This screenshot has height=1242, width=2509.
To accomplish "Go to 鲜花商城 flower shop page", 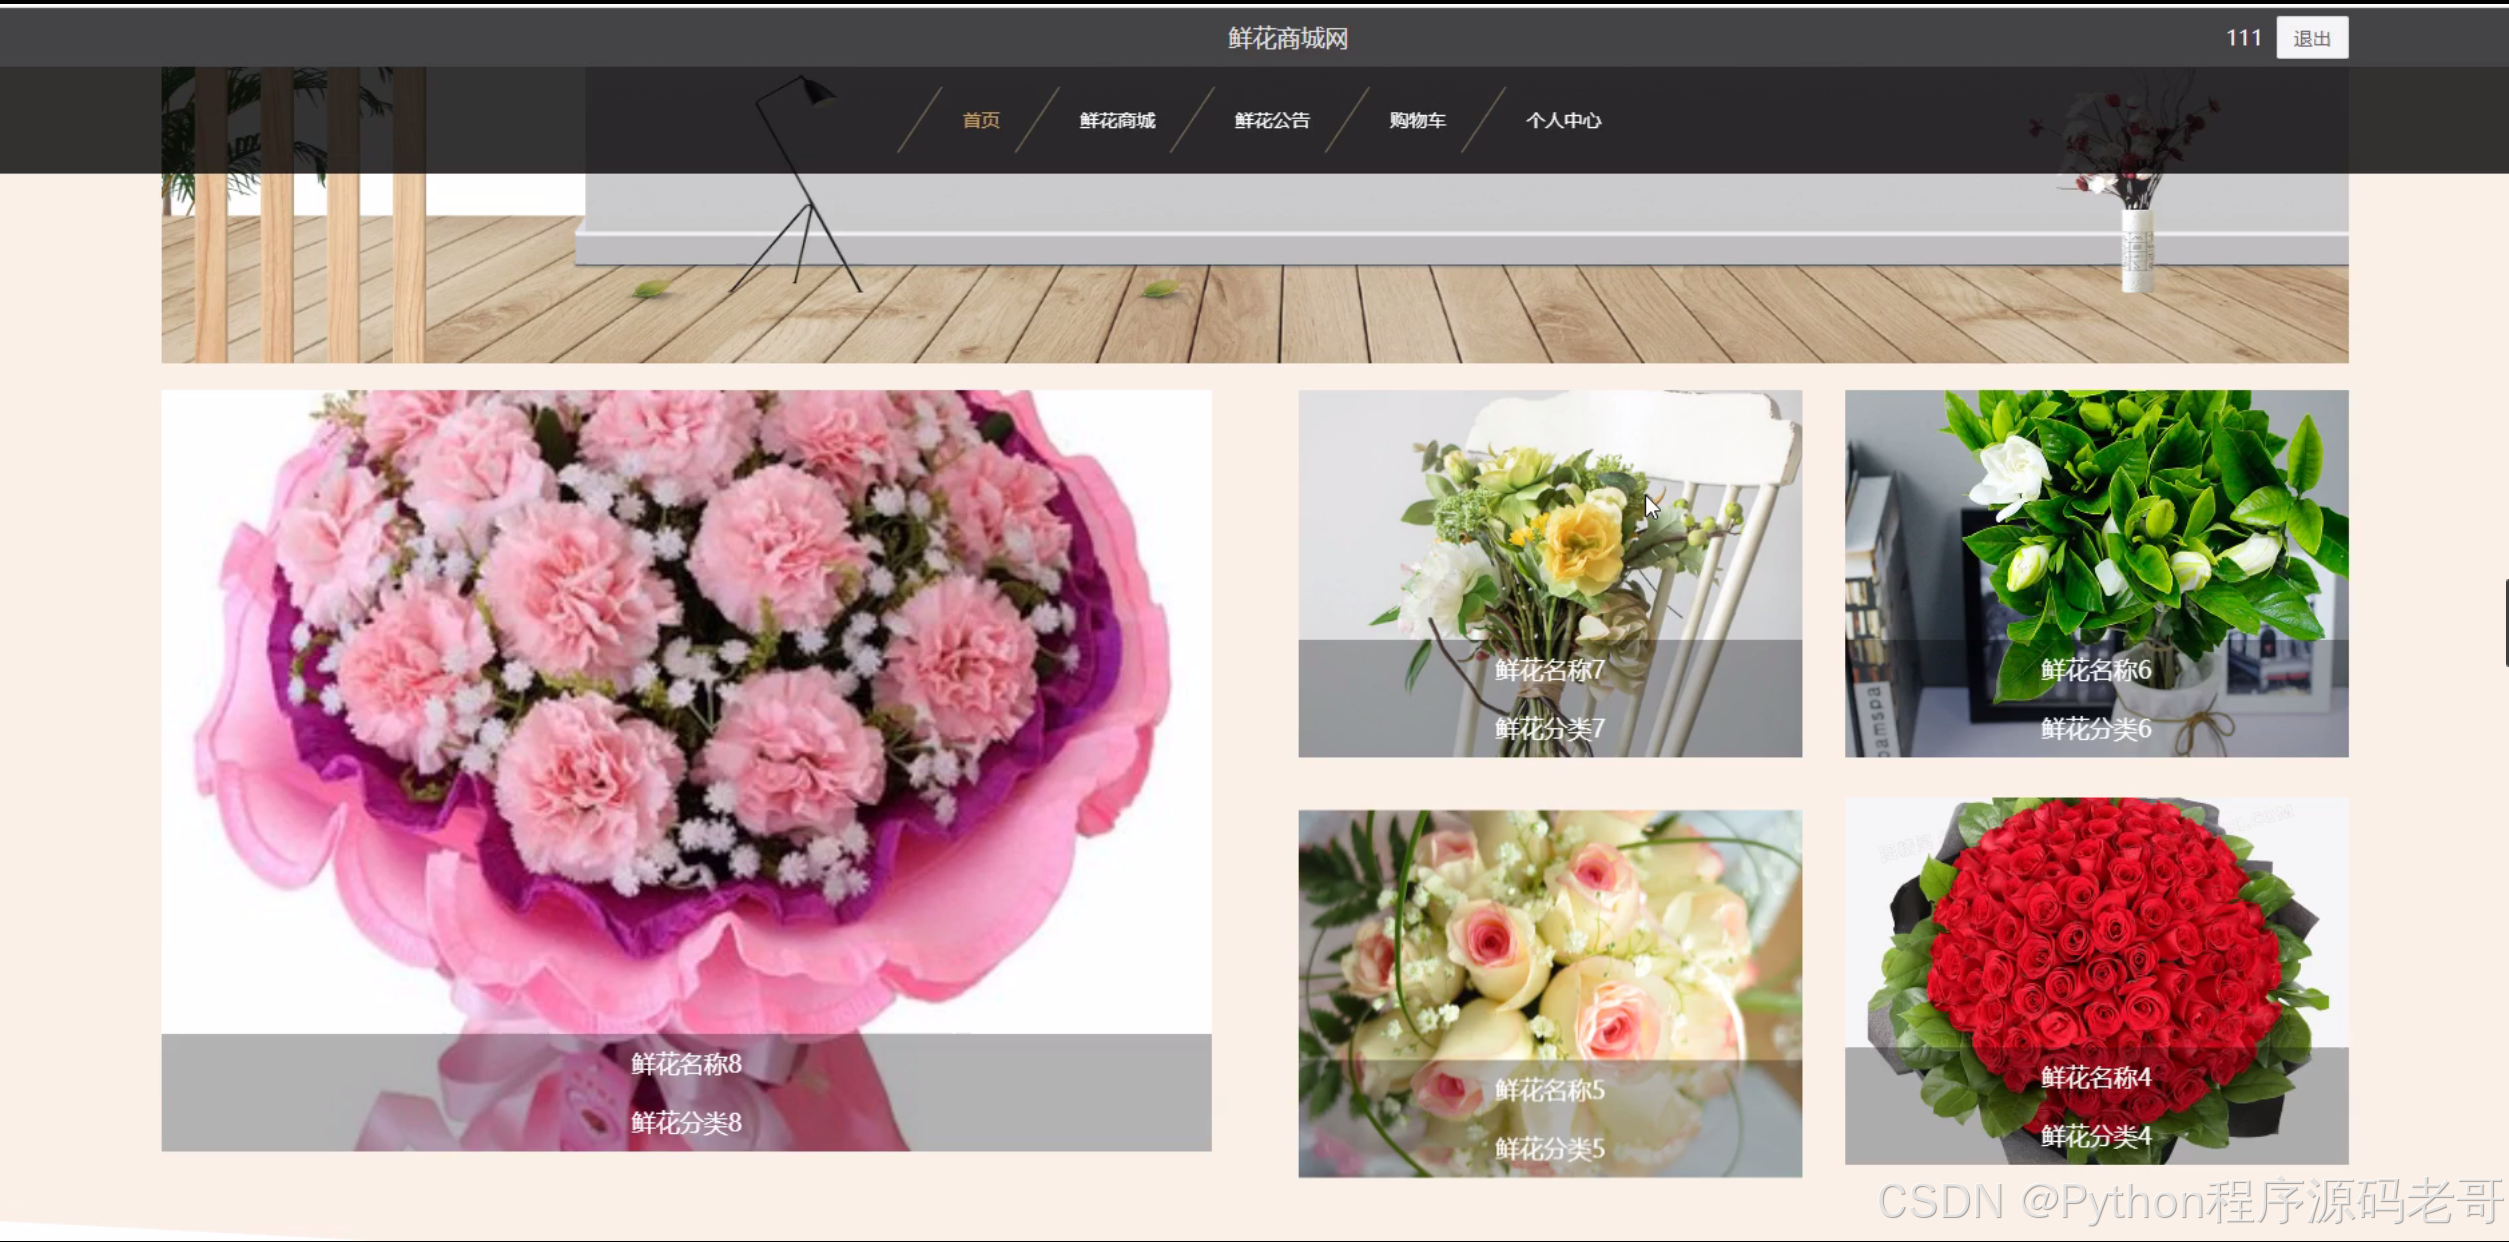I will point(1117,120).
